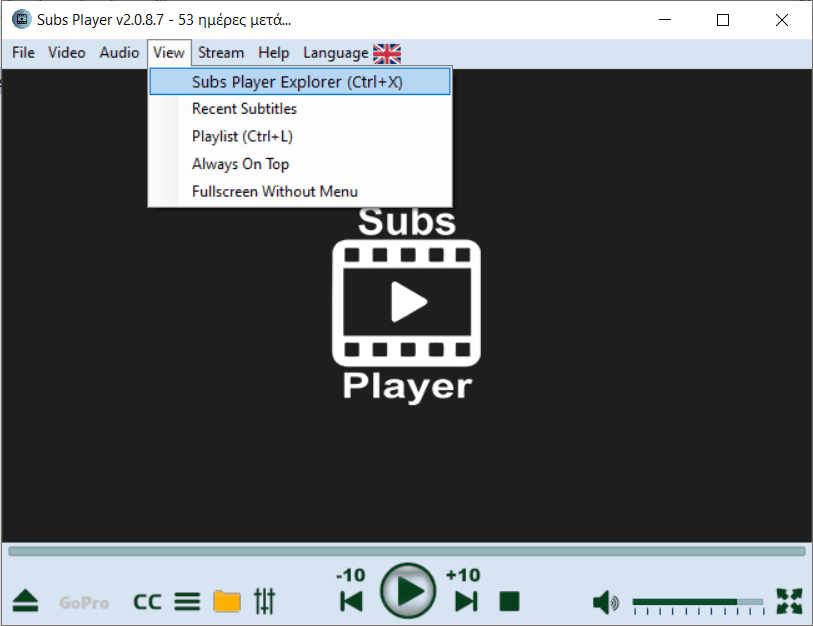The height and width of the screenshot is (626, 813).
Task: Select Playlist (Ctrl+L) menu item
Action: [x=300, y=136]
